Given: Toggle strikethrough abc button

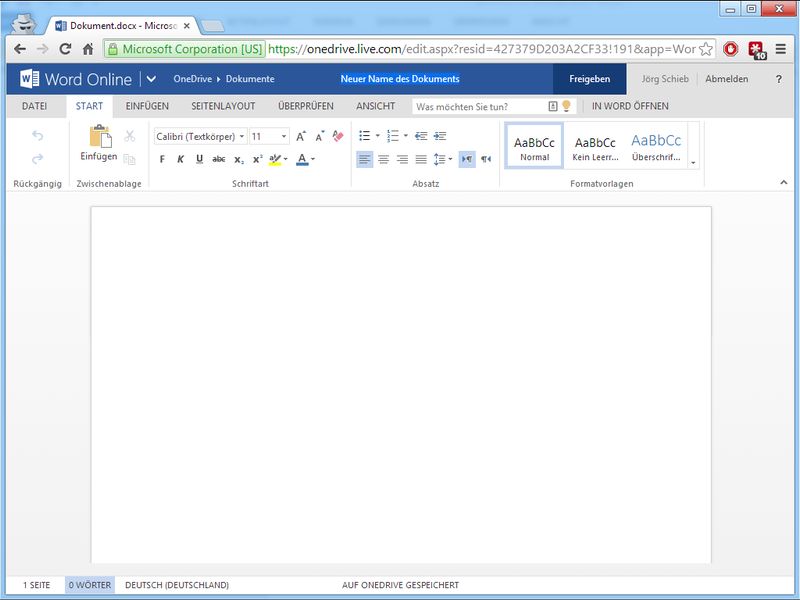Looking at the screenshot, I should pos(219,159).
